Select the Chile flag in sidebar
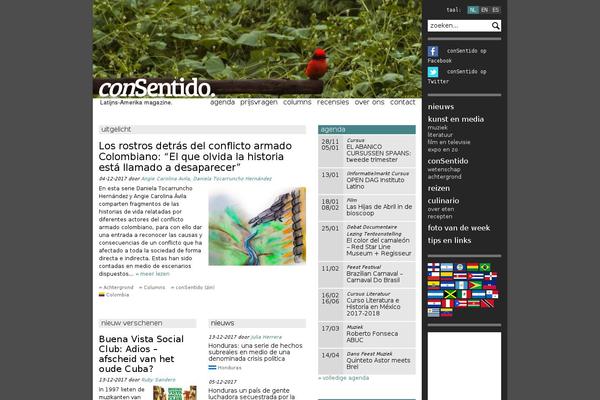The height and width of the screenshot is (400, 600). point(434,276)
